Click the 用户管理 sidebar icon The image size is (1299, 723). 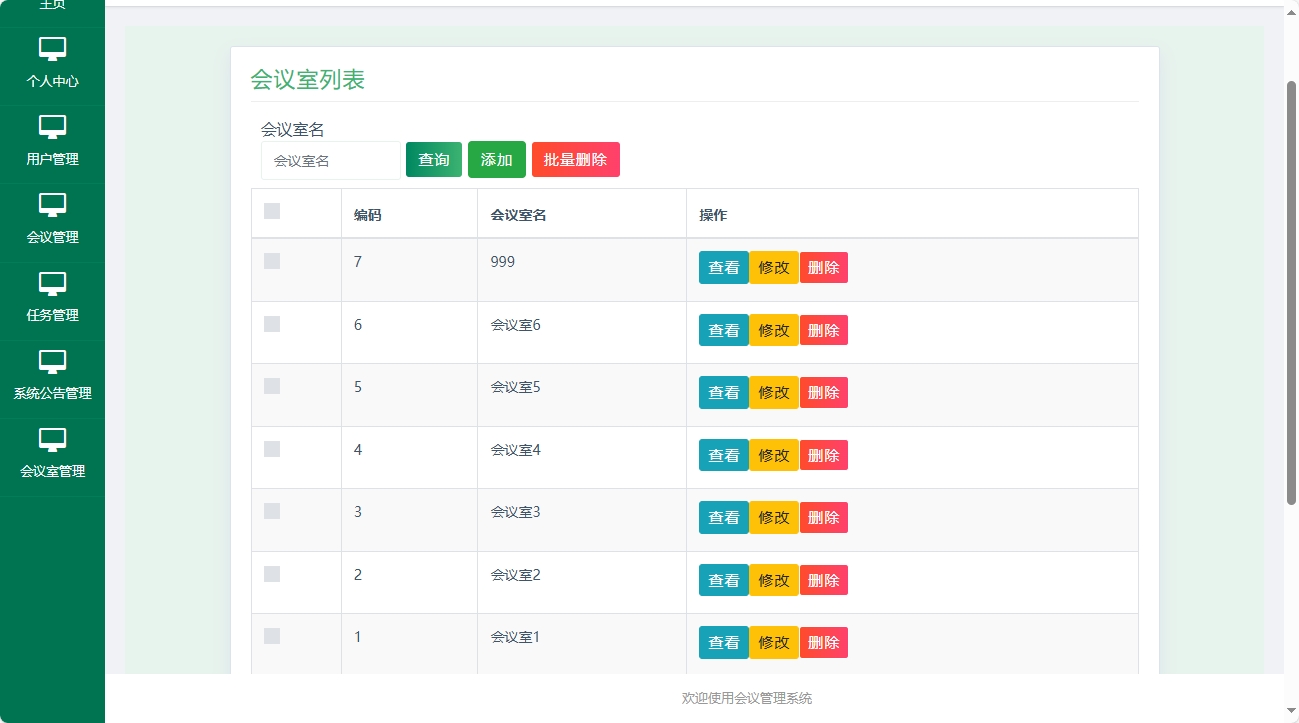[52, 126]
